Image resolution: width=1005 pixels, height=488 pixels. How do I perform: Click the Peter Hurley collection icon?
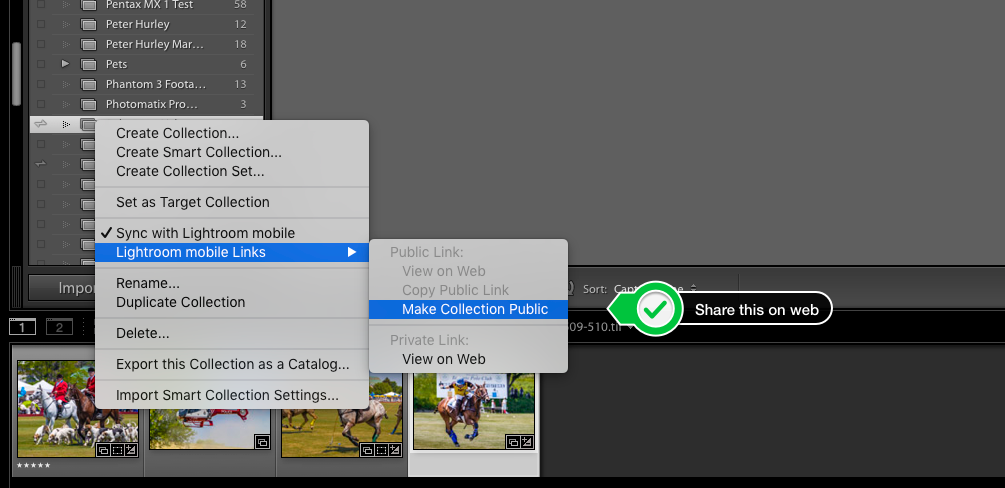click(88, 24)
